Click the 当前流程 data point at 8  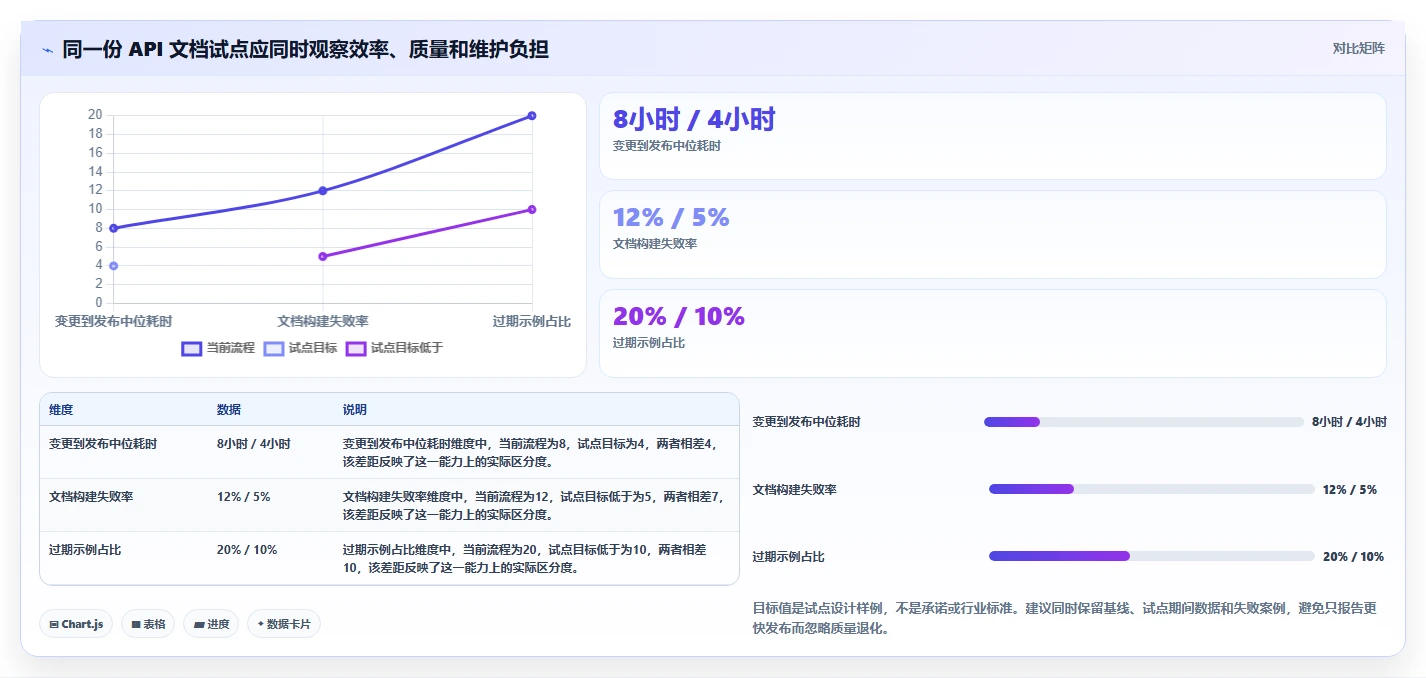pyautogui.click(x=114, y=228)
